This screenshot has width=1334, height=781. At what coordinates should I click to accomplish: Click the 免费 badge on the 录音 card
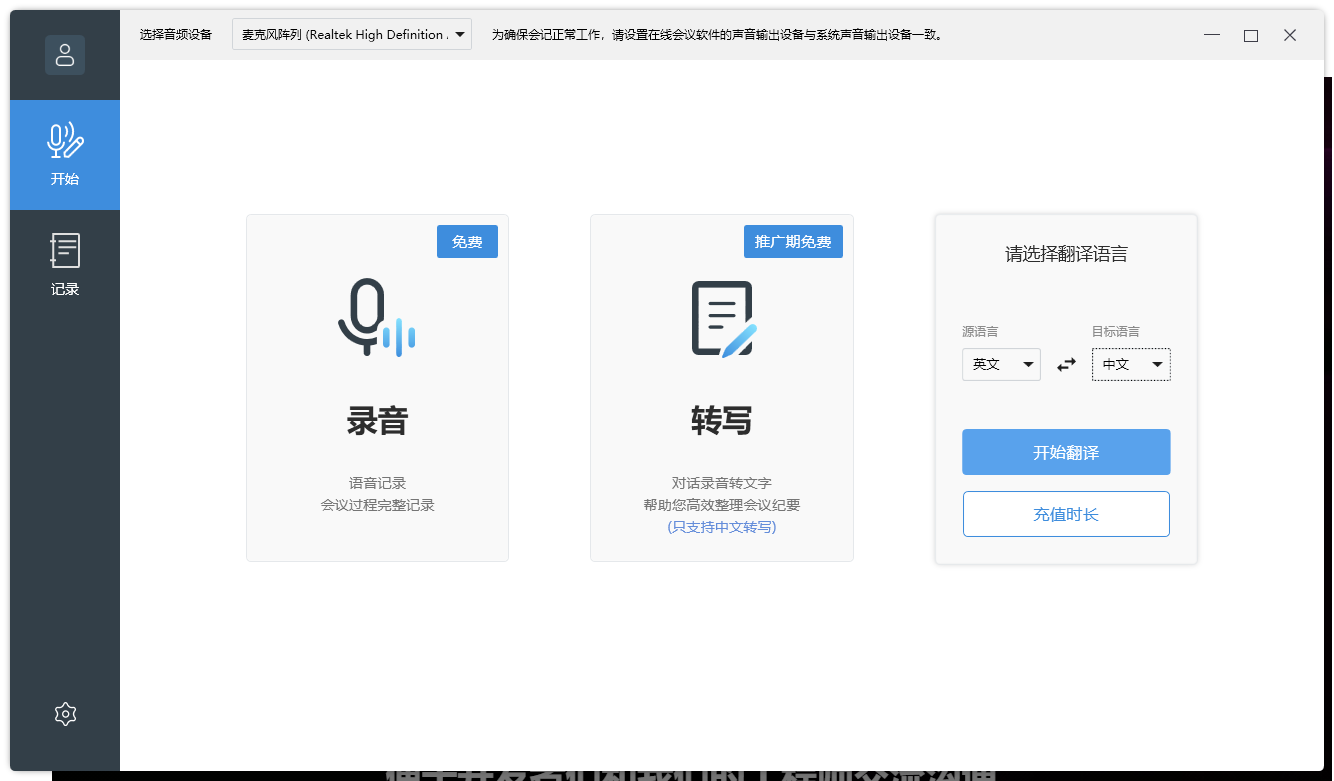[467, 241]
